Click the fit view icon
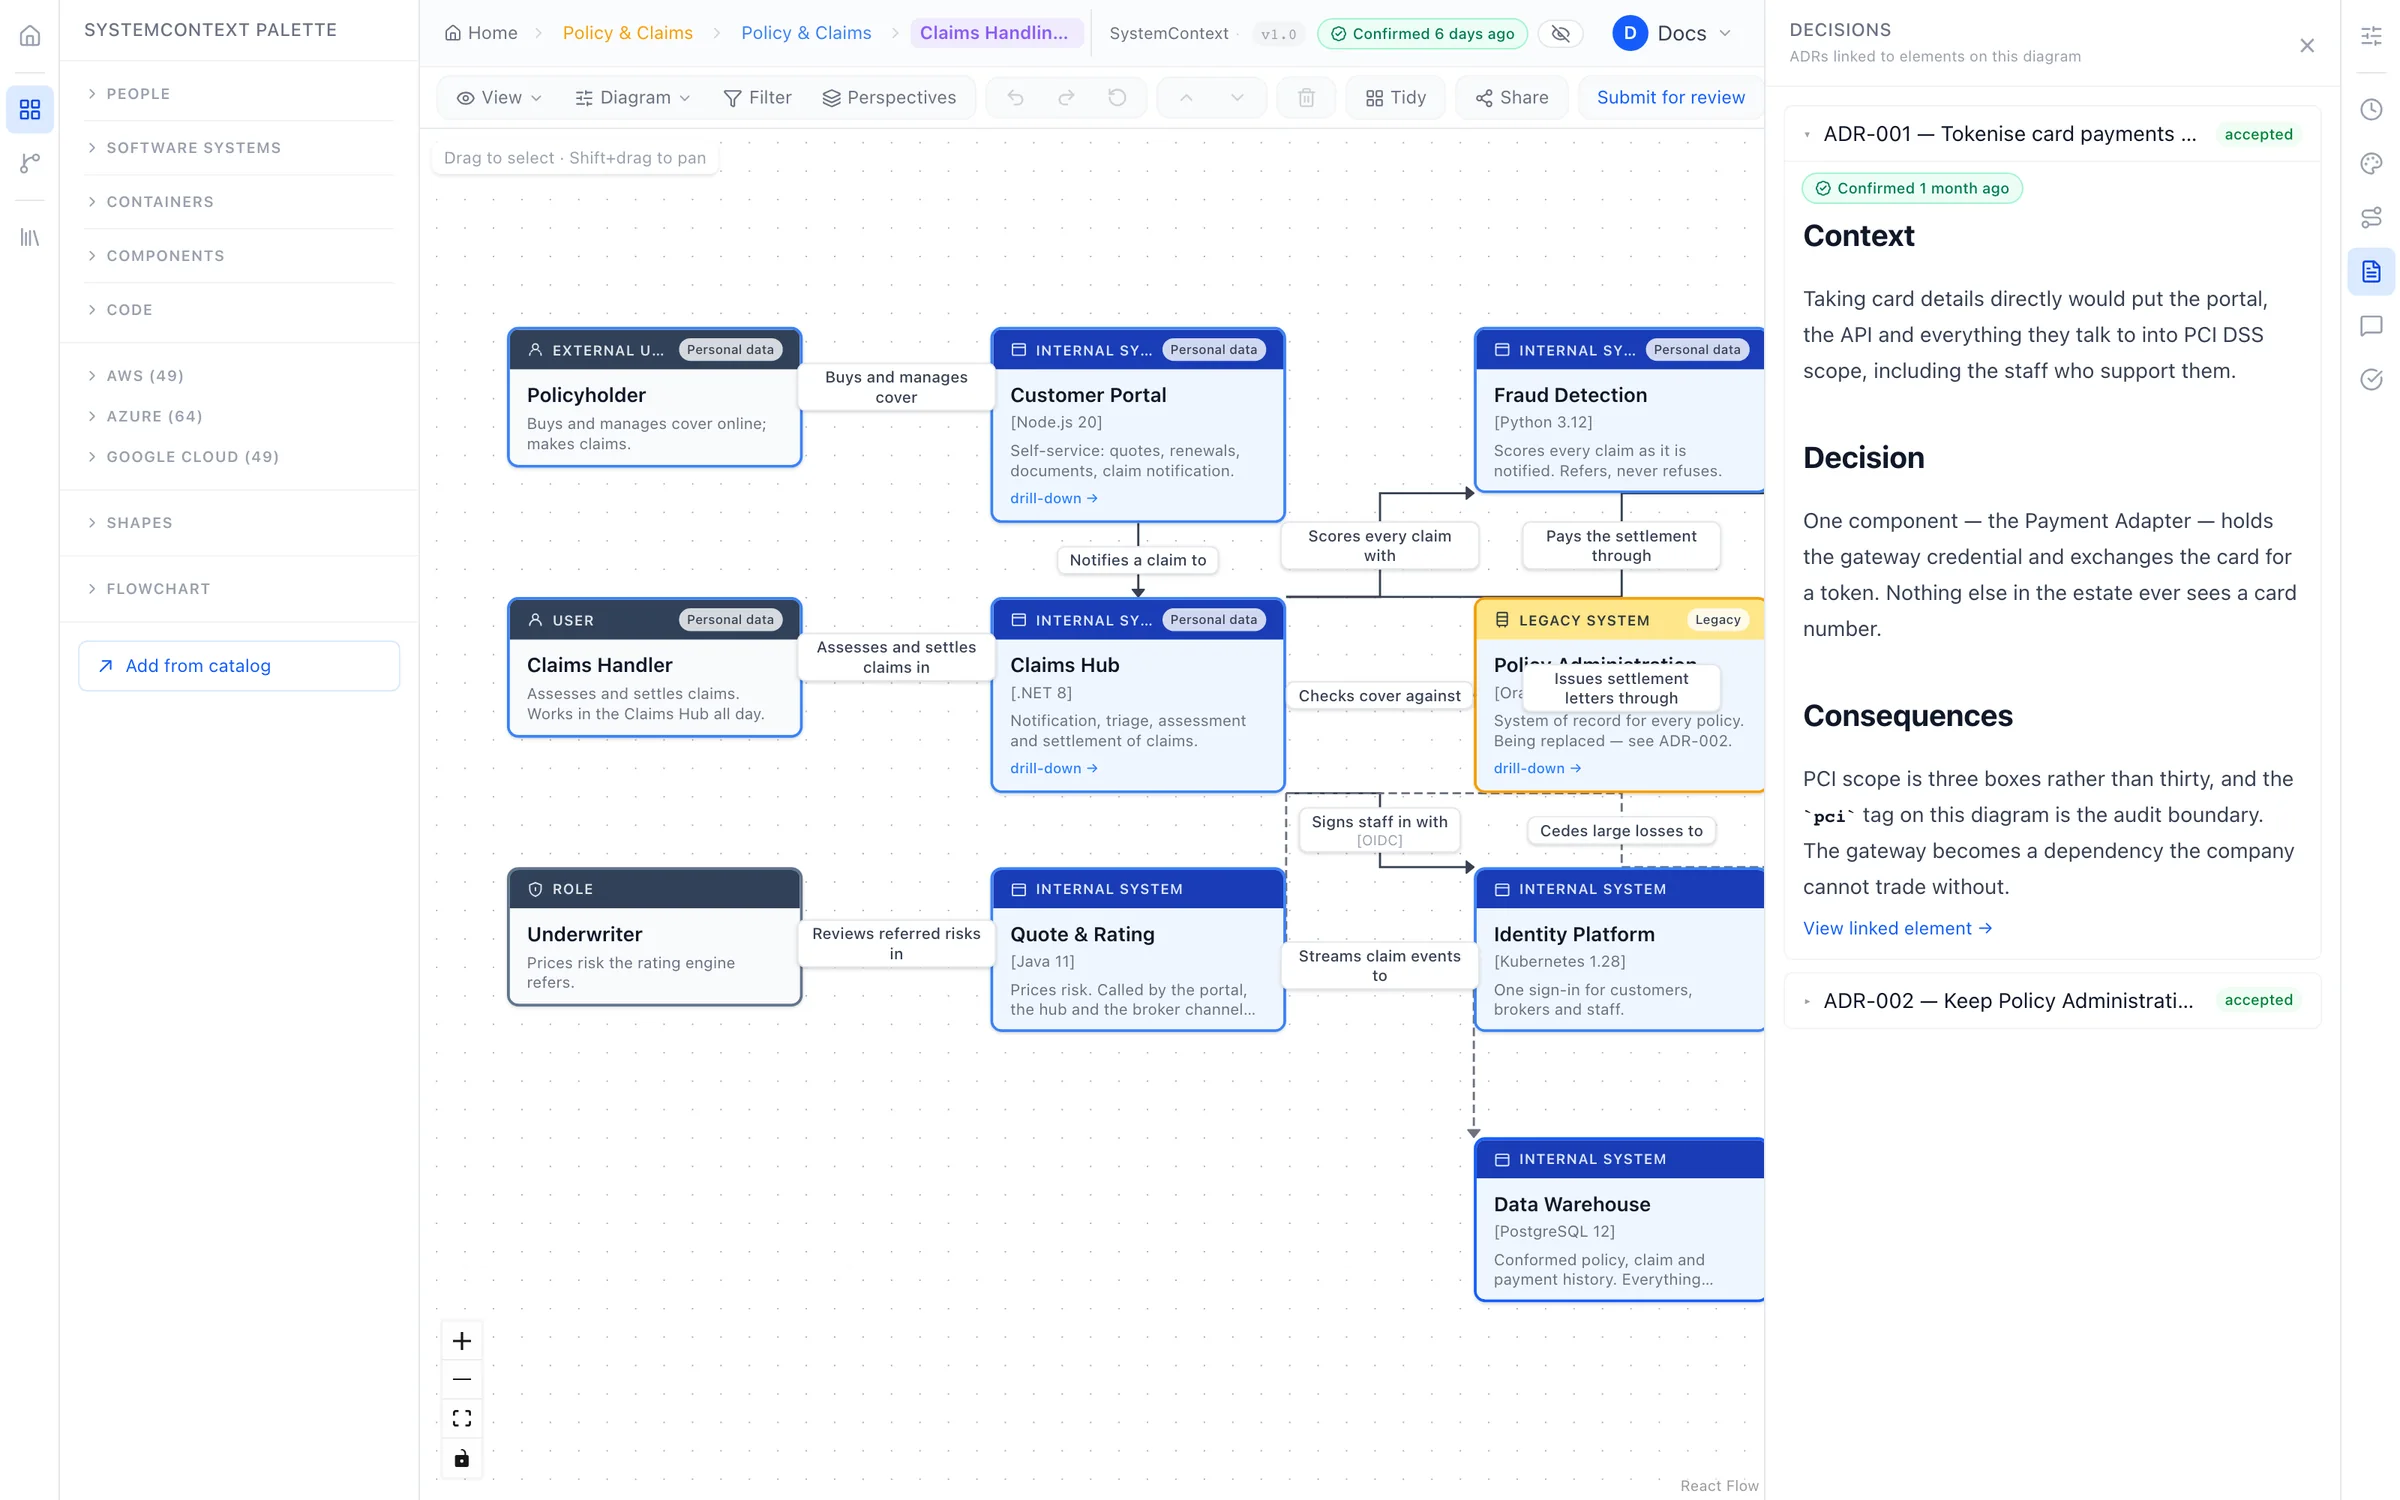 (x=461, y=1419)
